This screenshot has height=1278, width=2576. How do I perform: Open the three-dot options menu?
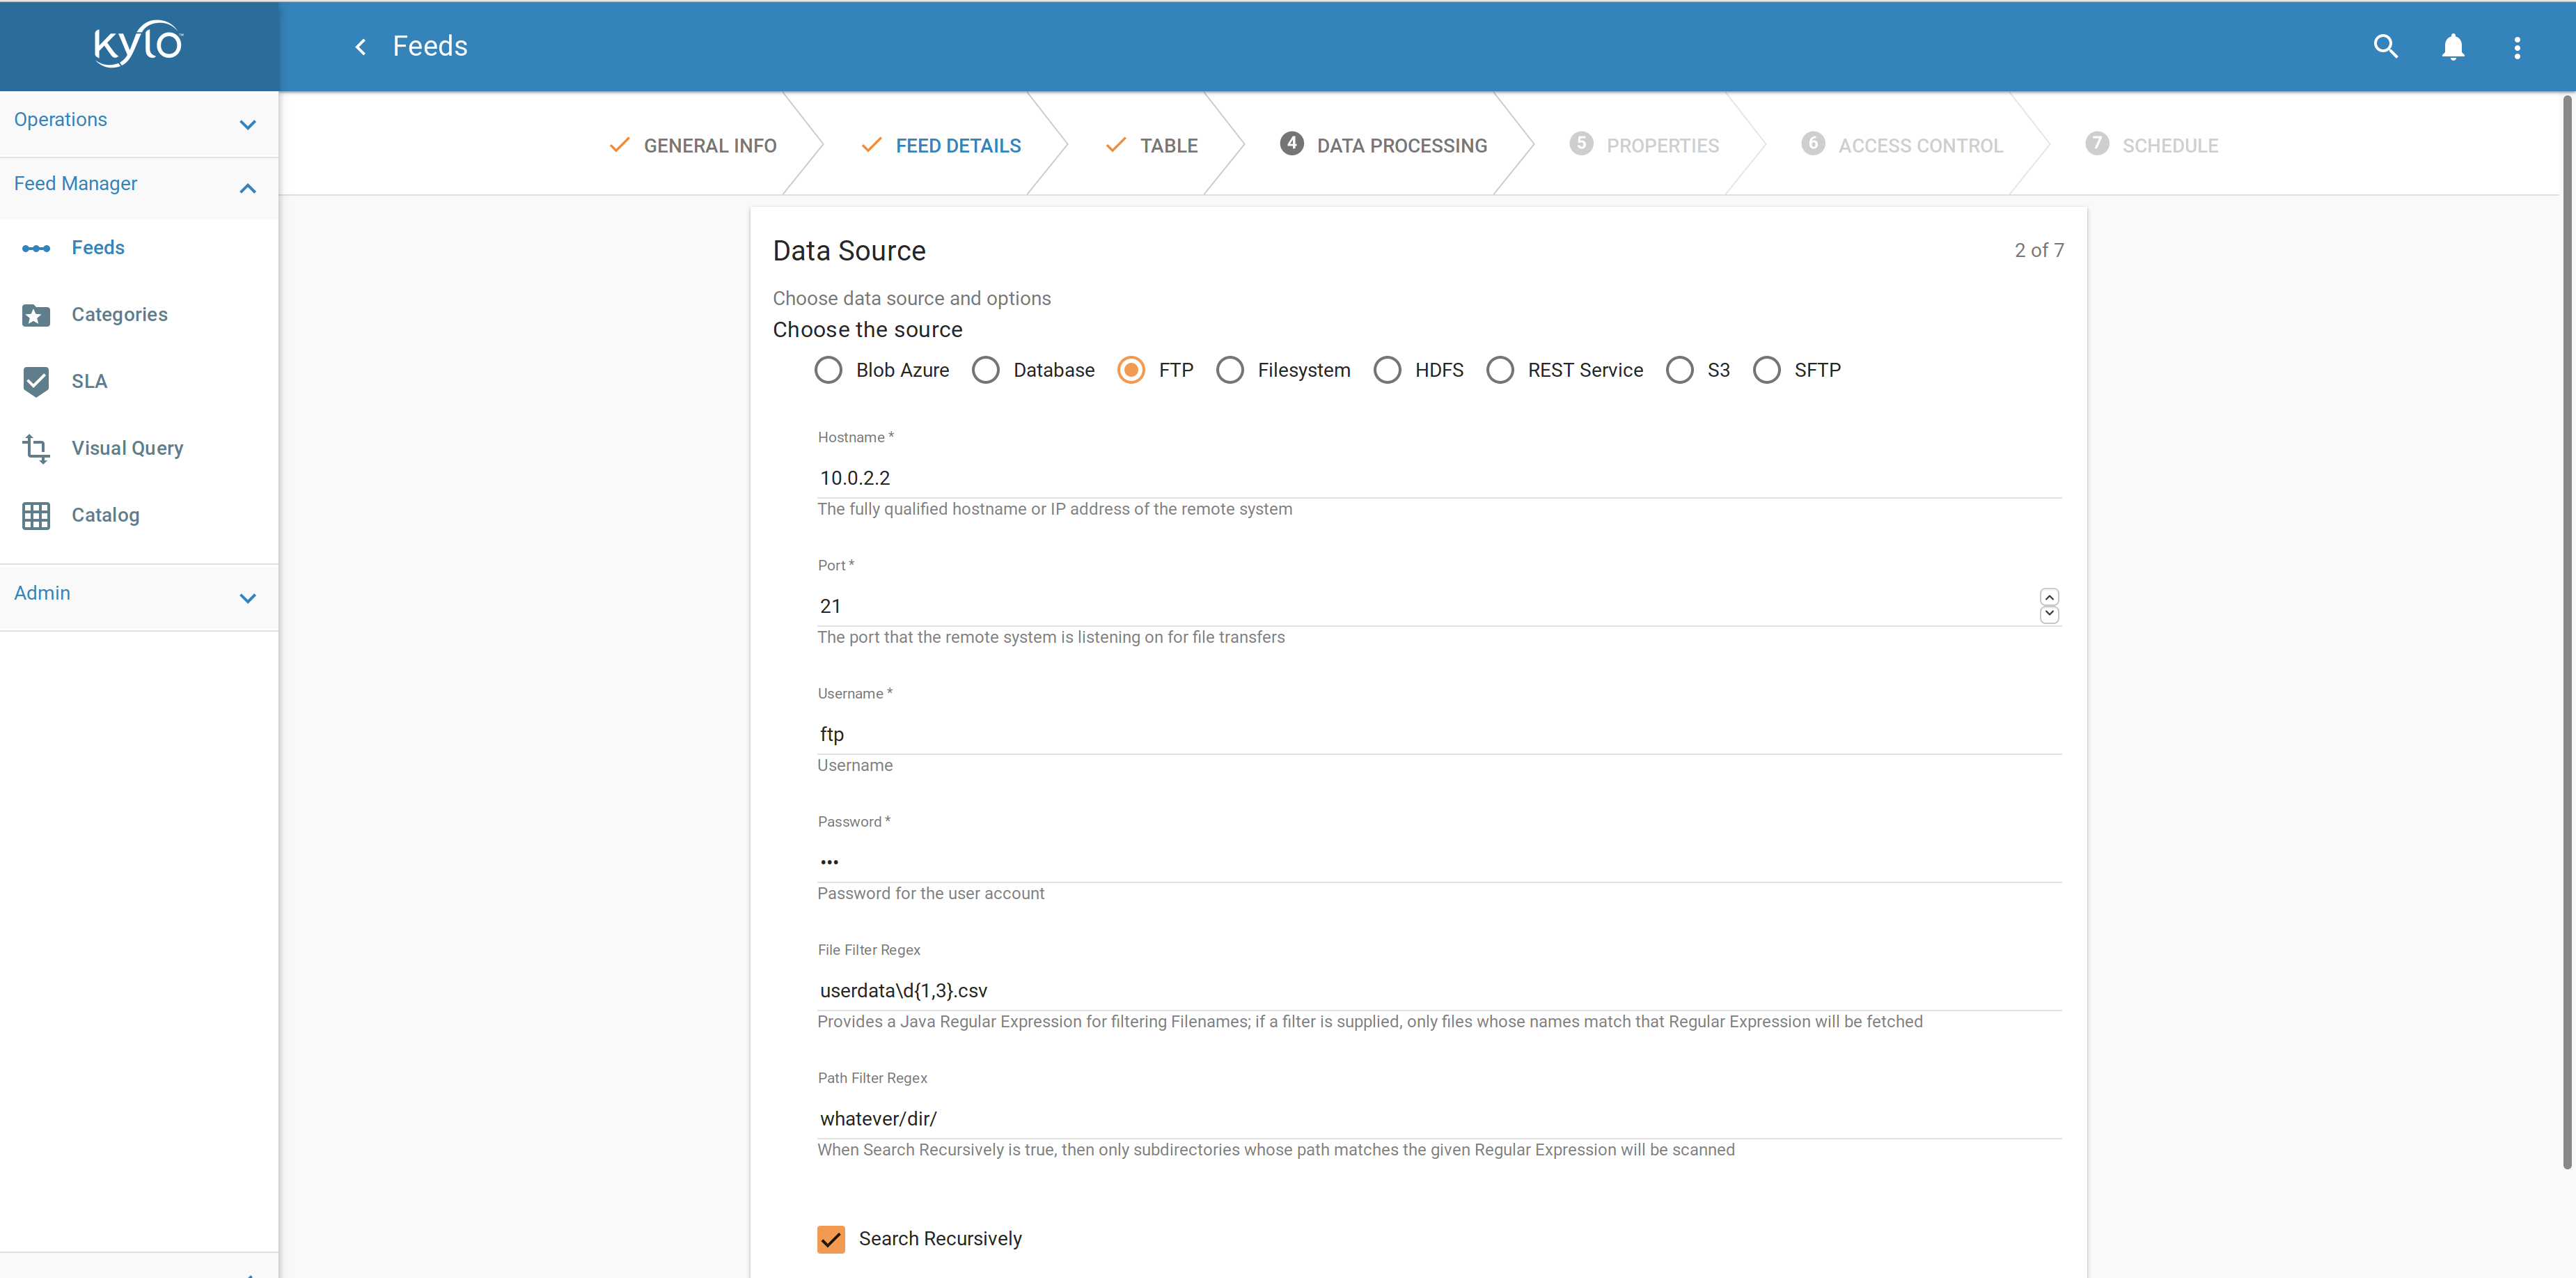pyautogui.click(x=2517, y=47)
